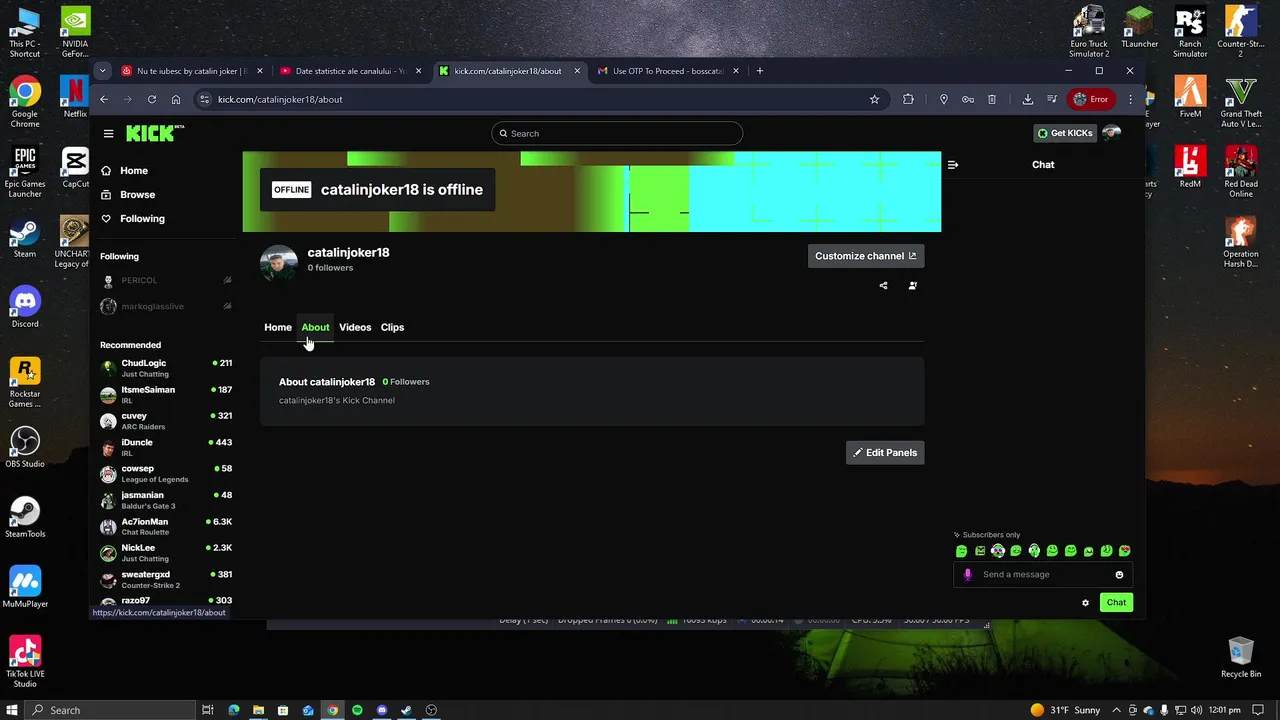The image size is (1280, 720).
Task: Open Chrome extensions puzzle icon
Action: coord(908,99)
